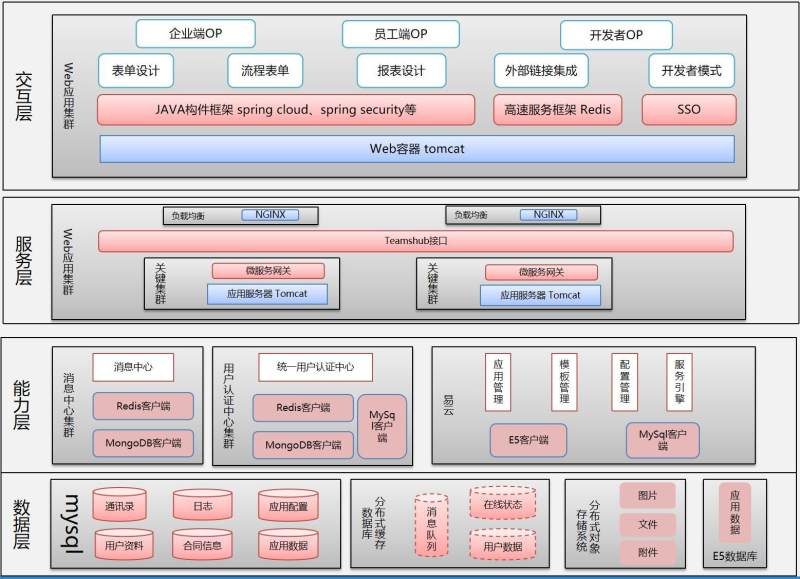800x579 pixels.
Task: Click the 通讯录 database cylinder
Action: coord(119,505)
